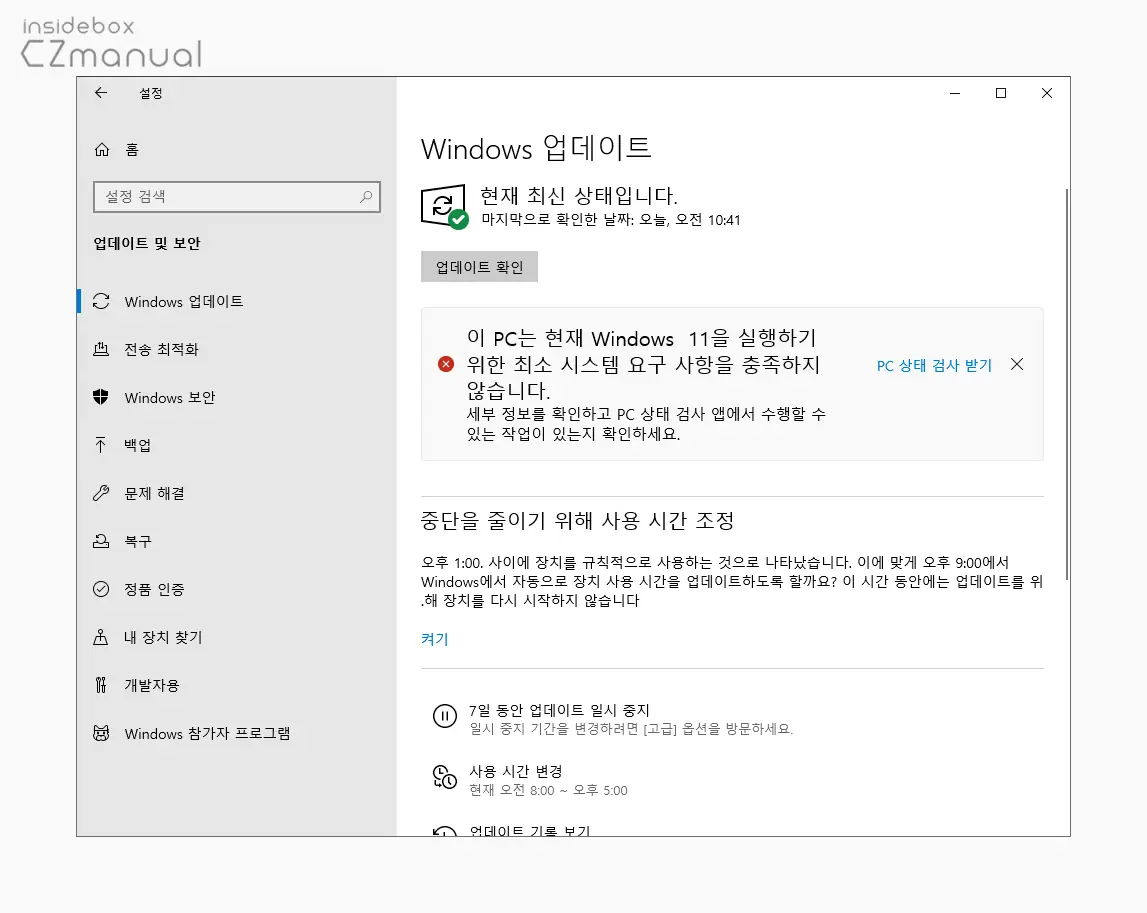The width and height of the screenshot is (1147, 913).
Task: Click the 정품 인증 checkmark circle icon
Action: [101, 589]
